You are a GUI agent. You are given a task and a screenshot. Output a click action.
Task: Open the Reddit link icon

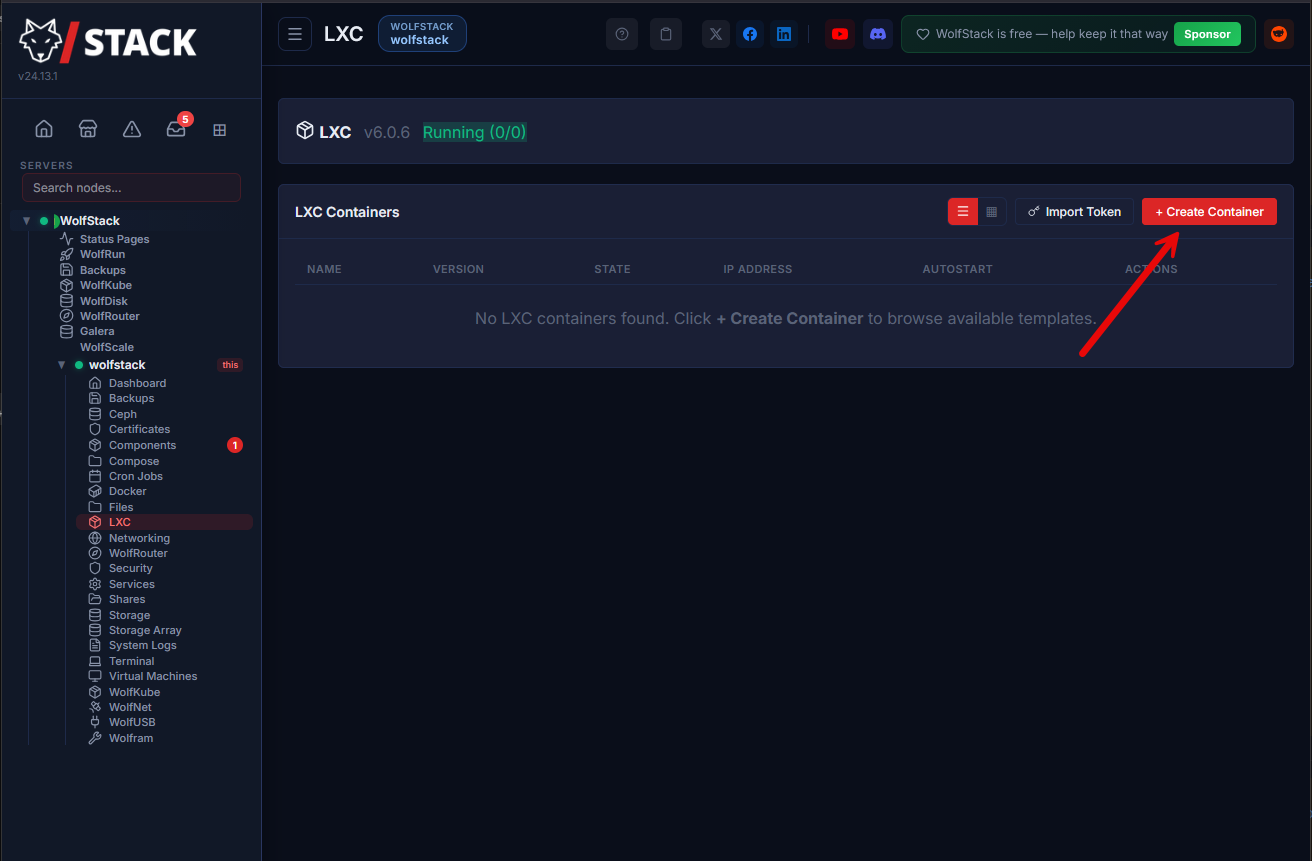point(1279,34)
